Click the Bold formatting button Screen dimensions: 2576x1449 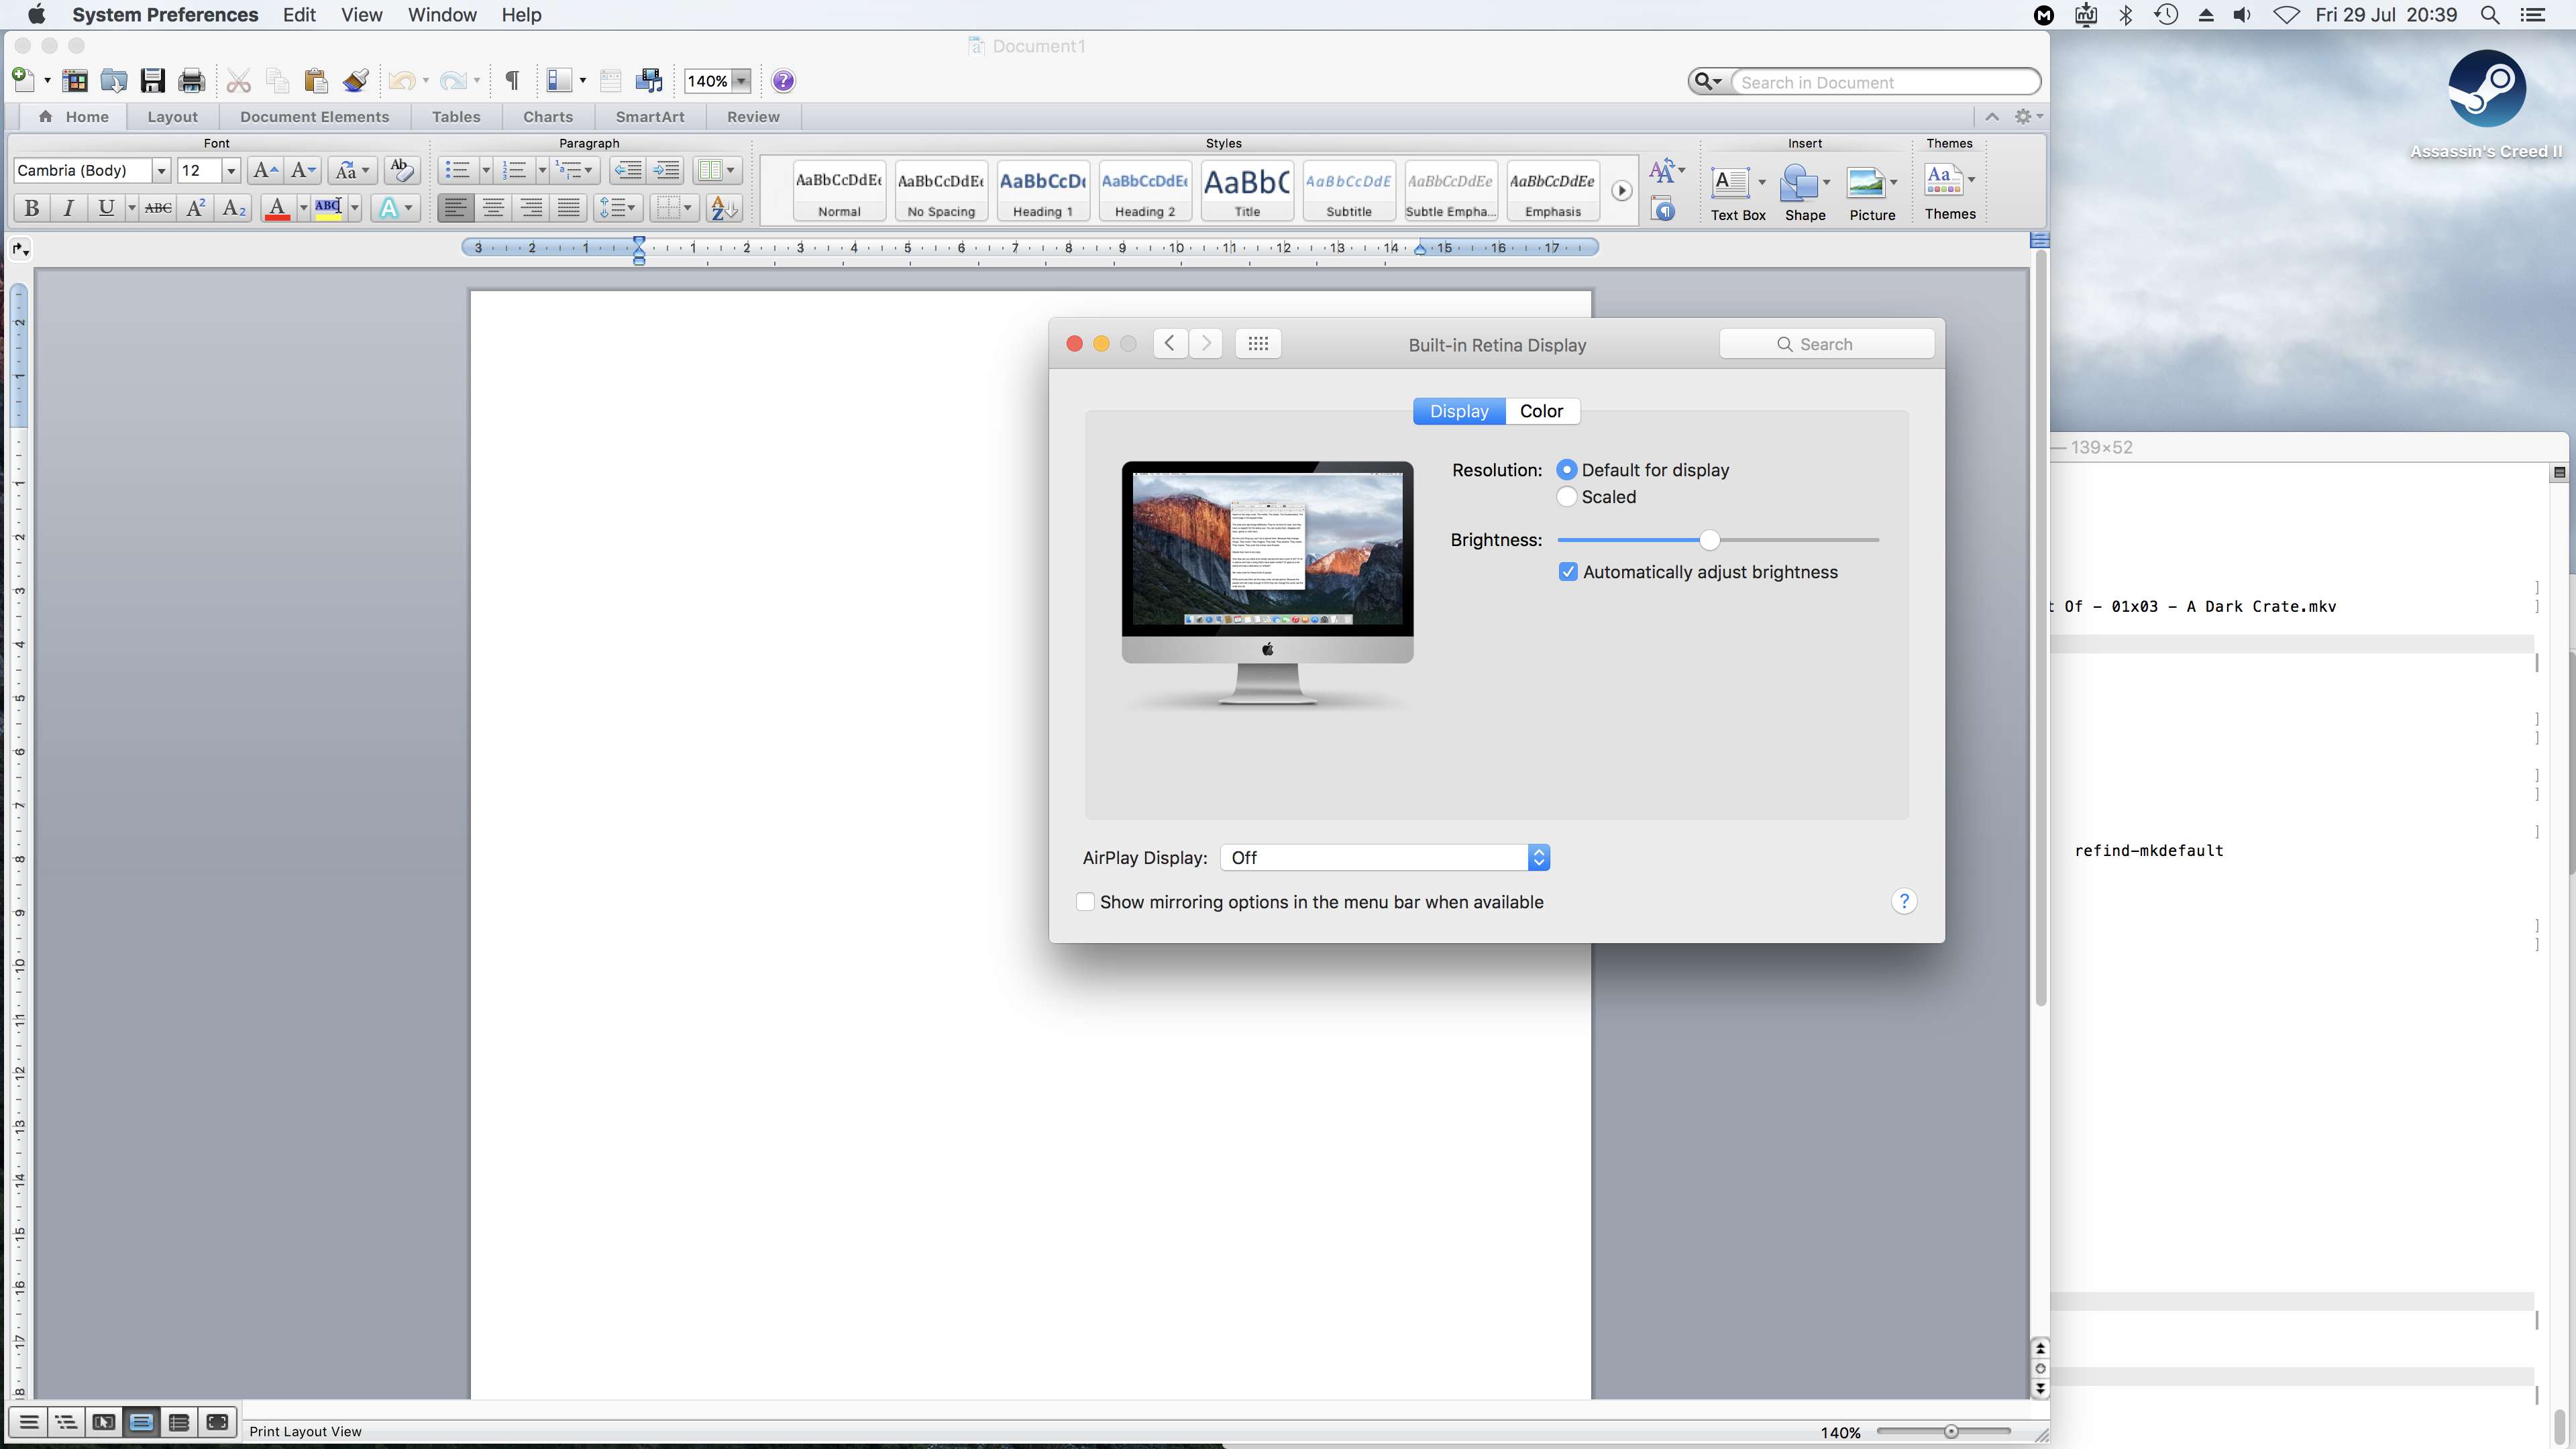click(32, 208)
